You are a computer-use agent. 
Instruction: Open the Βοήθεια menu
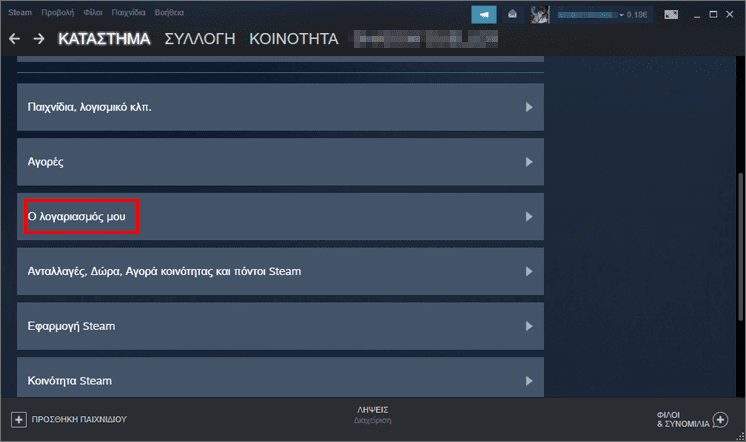coord(169,12)
